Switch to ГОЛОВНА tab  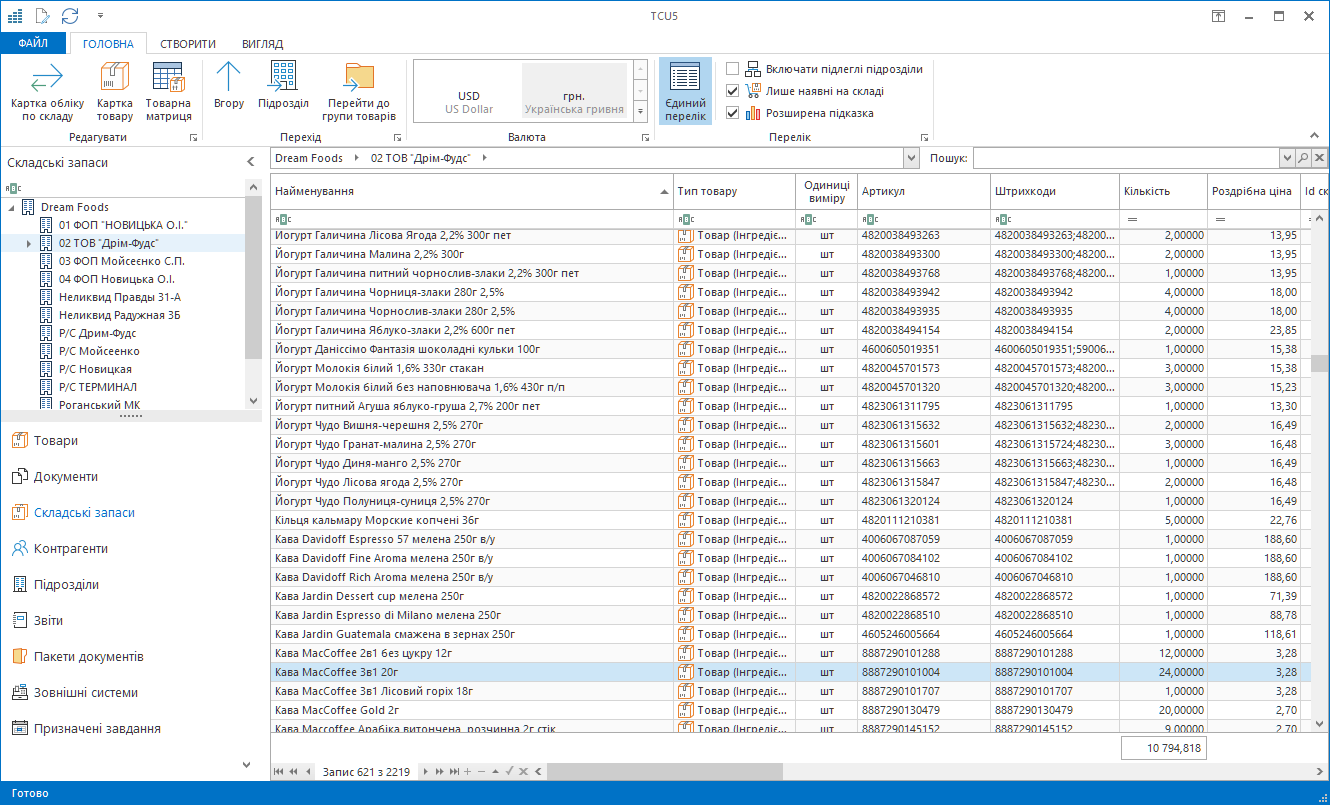click(108, 44)
